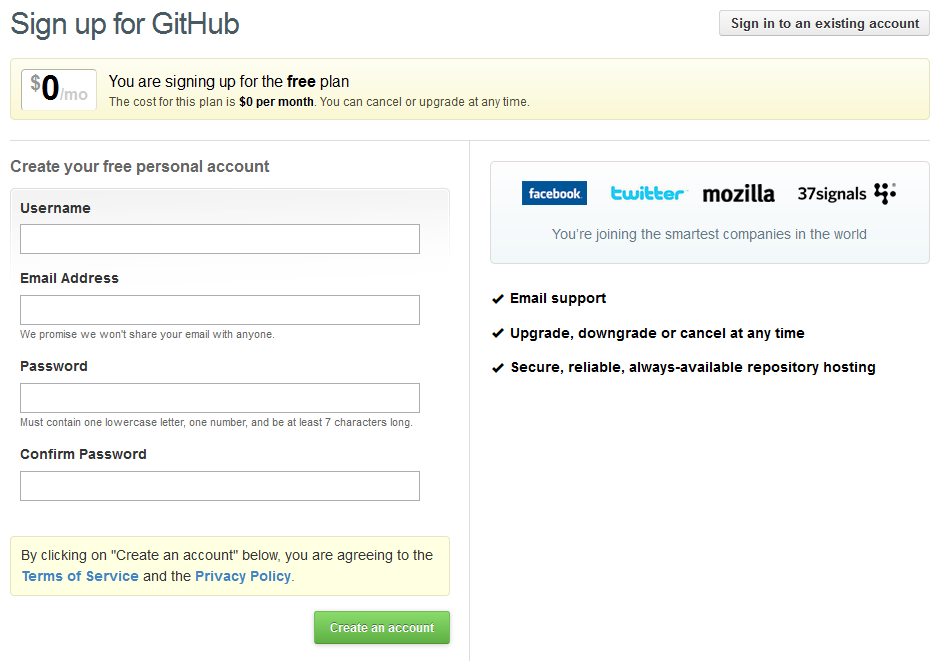This screenshot has height=661, width=944.
Task: Open the Terms of Service link
Action: [x=80, y=576]
